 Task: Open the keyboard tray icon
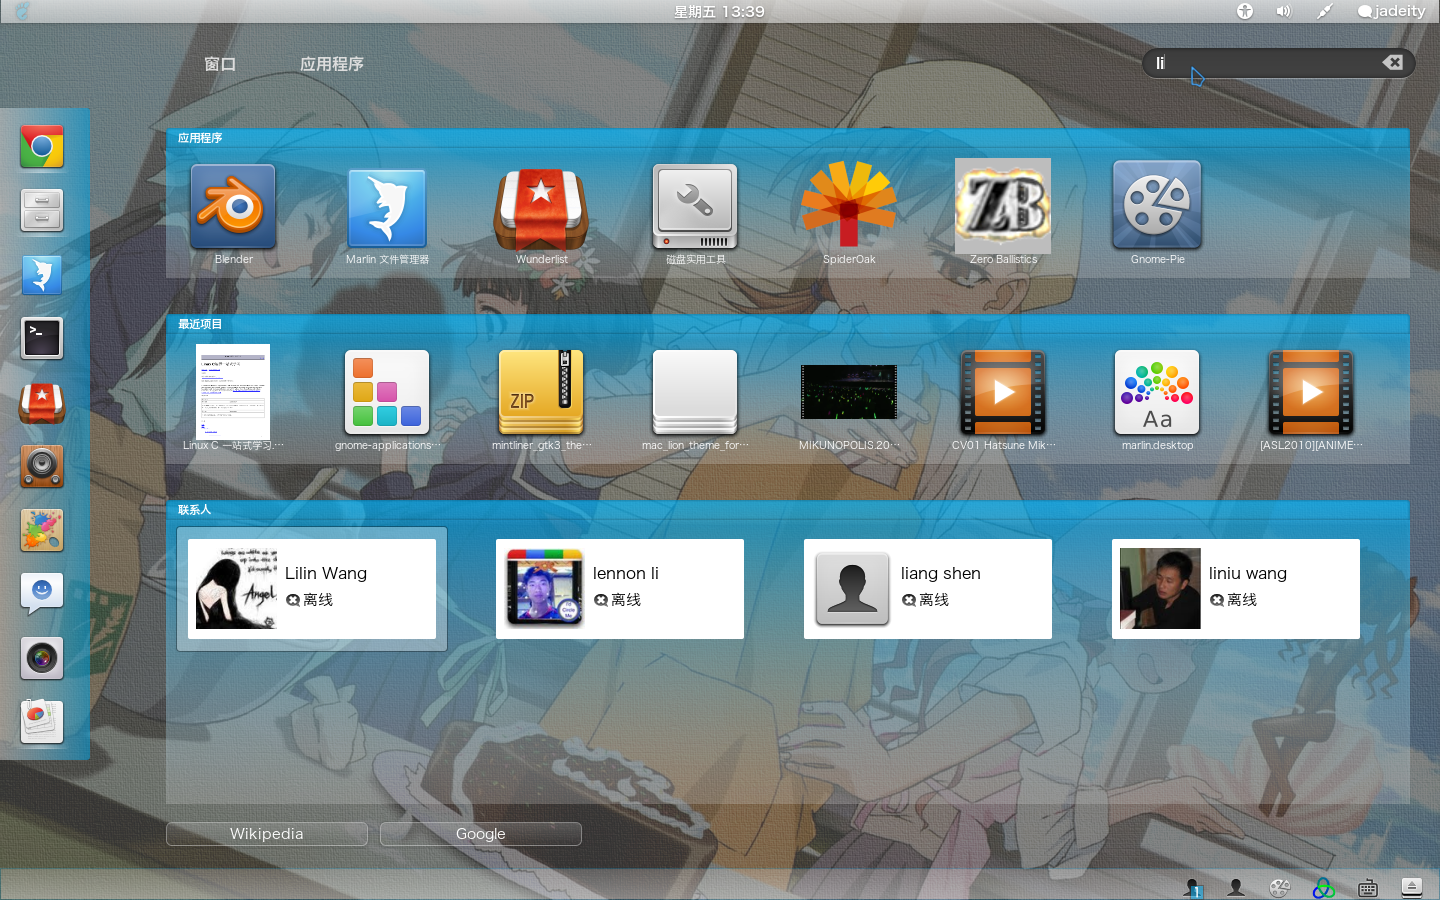pos(1368,887)
